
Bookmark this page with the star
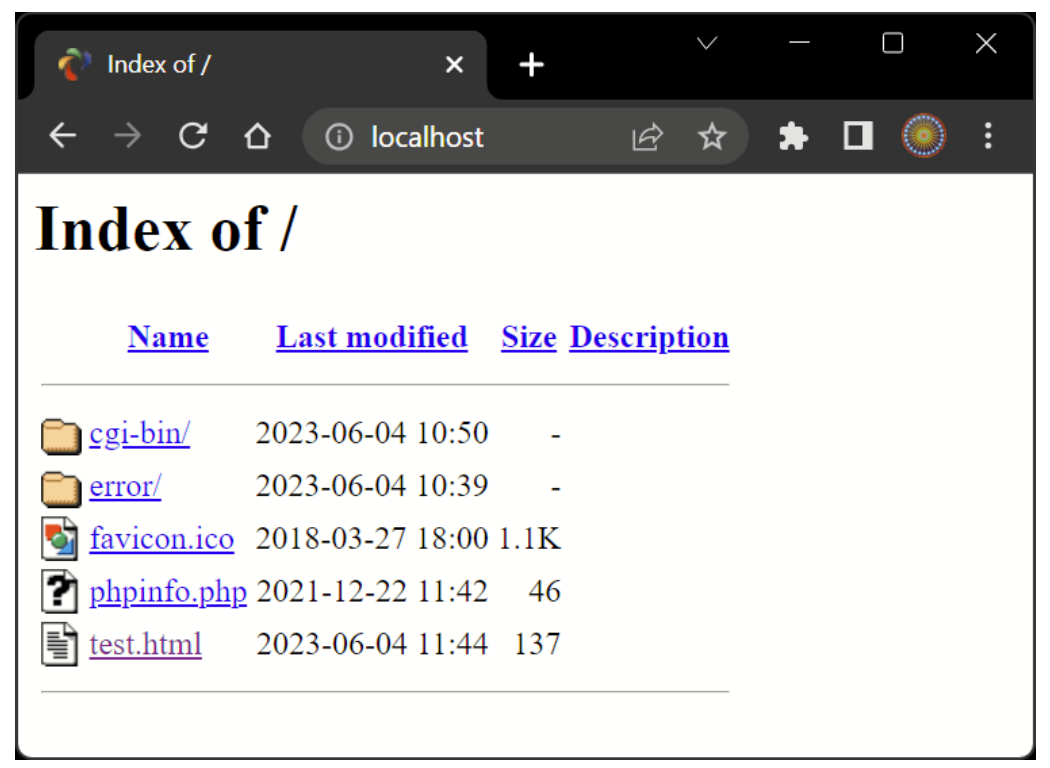click(711, 136)
